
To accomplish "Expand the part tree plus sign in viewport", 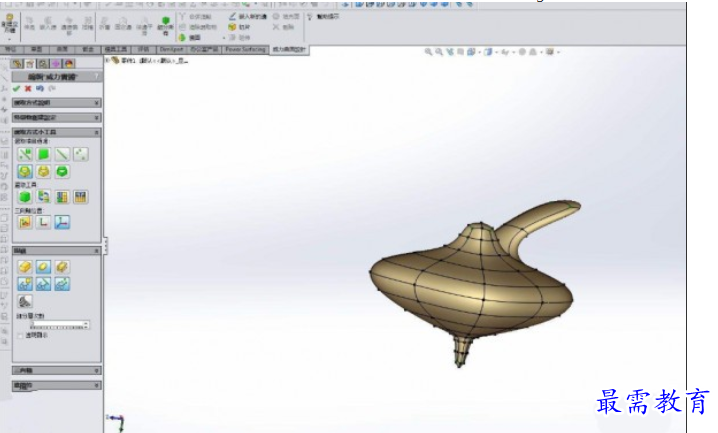I will pyautogui.click(x=108, y=60).
